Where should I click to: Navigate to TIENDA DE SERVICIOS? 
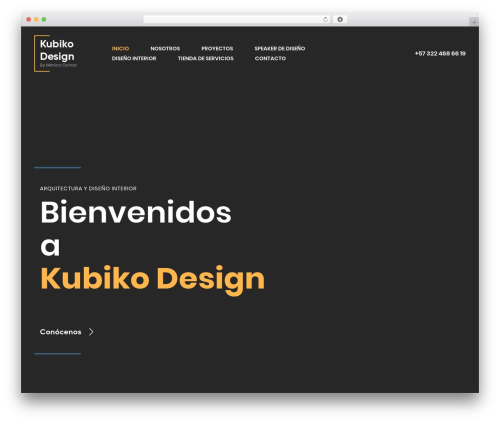[x=206, y=58]
